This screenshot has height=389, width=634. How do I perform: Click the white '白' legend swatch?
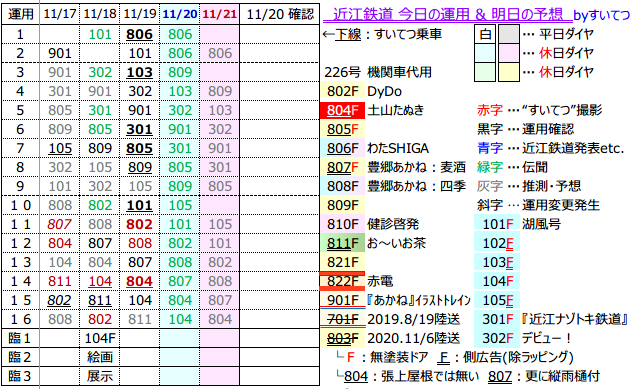click(x=485, y=34)
